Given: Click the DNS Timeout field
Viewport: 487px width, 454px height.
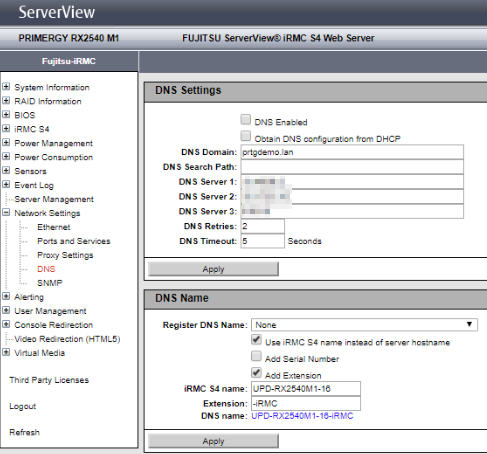Looking at the screenshot, I should coord(263,241).
